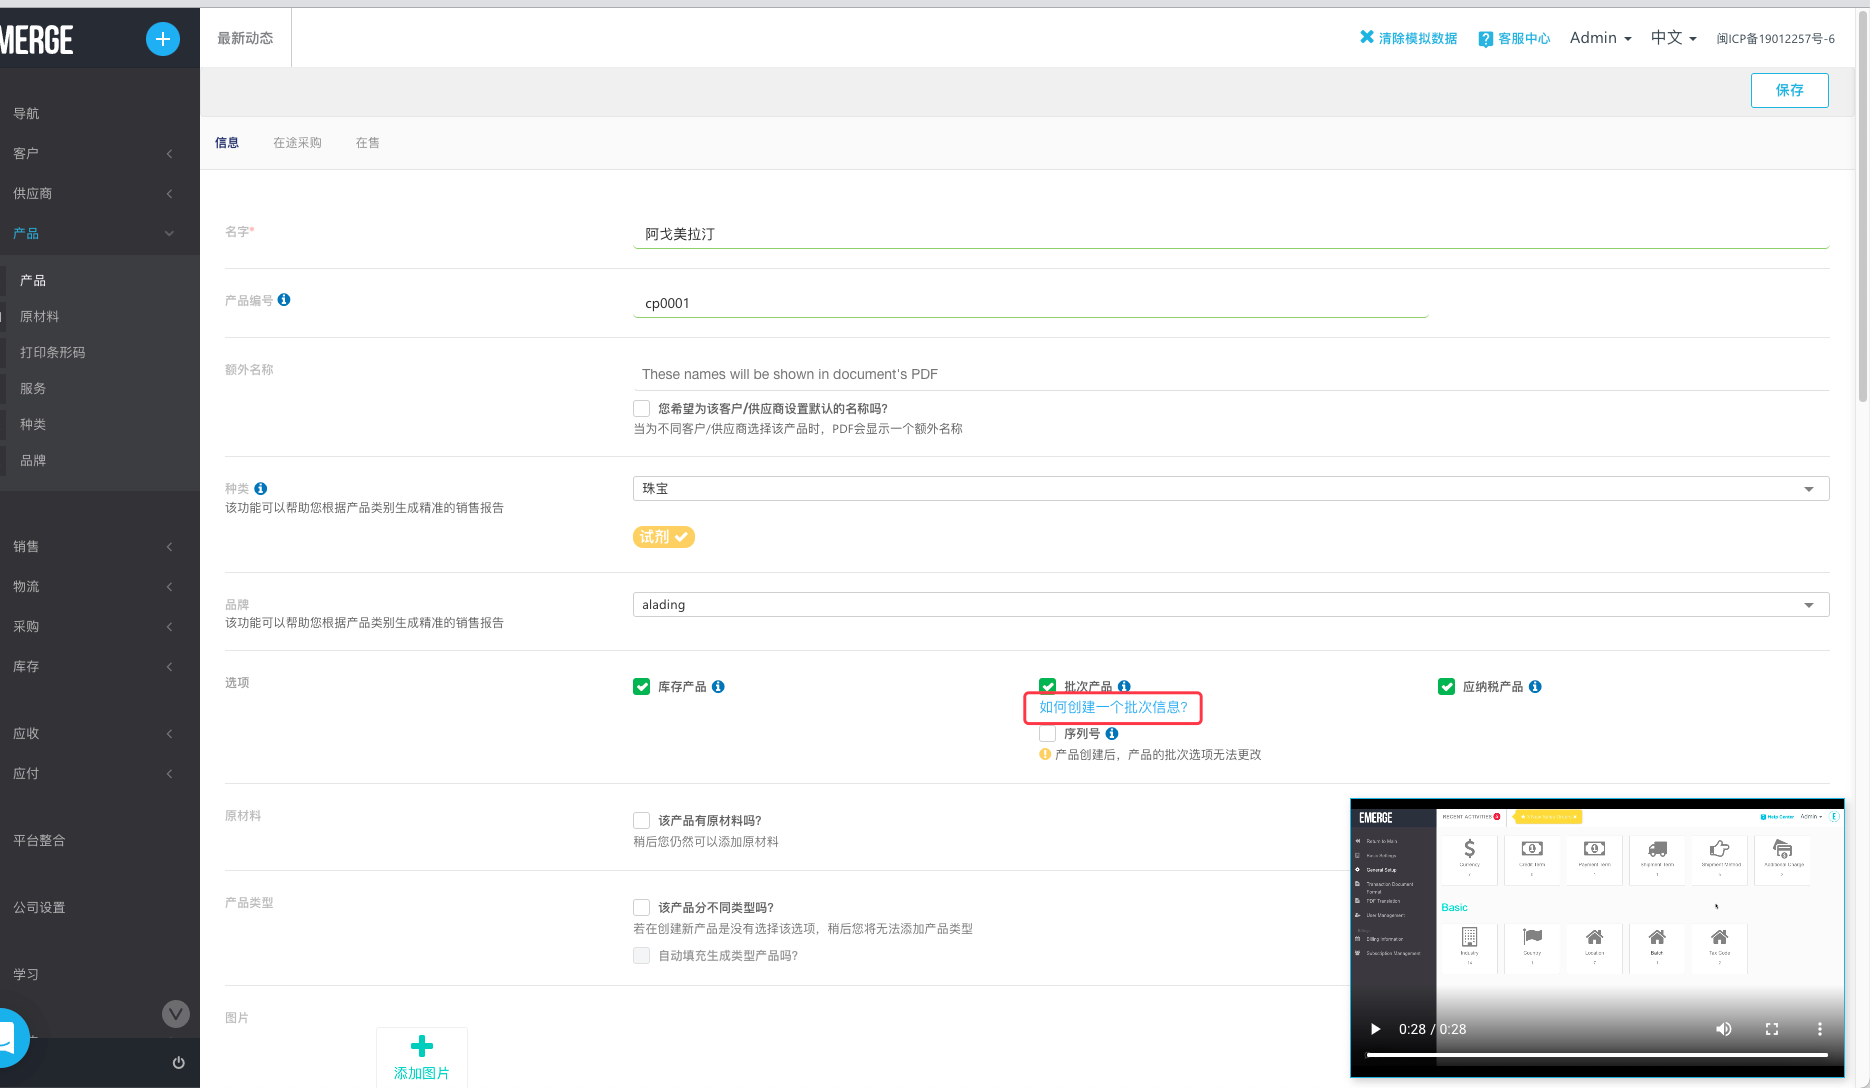This screenshot has height=1088, width=1870.
Task: Check 该产品分不同类型吗 checkbox
Action: click(642, 907)
